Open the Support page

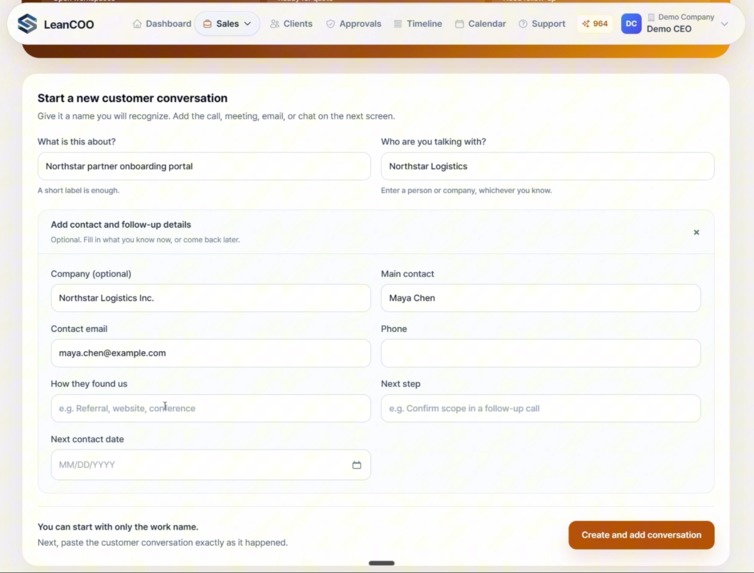pyautogui.click(x=542, y=24)
